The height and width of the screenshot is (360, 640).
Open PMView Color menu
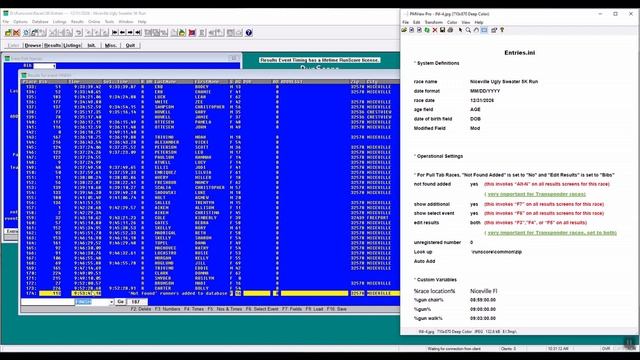452,22
